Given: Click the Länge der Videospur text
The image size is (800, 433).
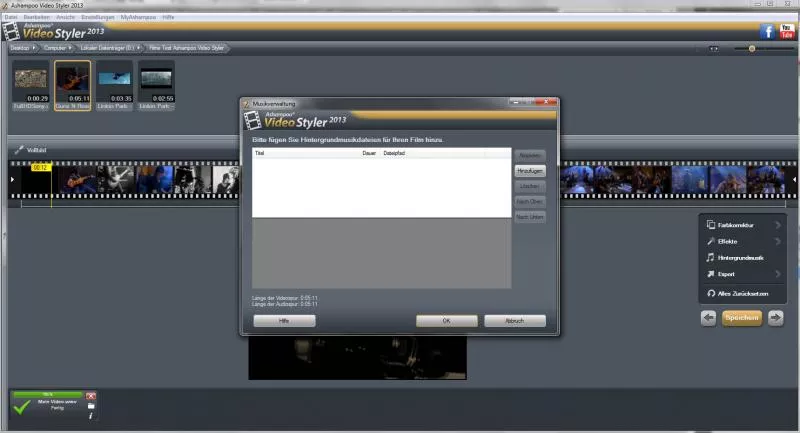Looking at the screenshot, I should point(285,298).
